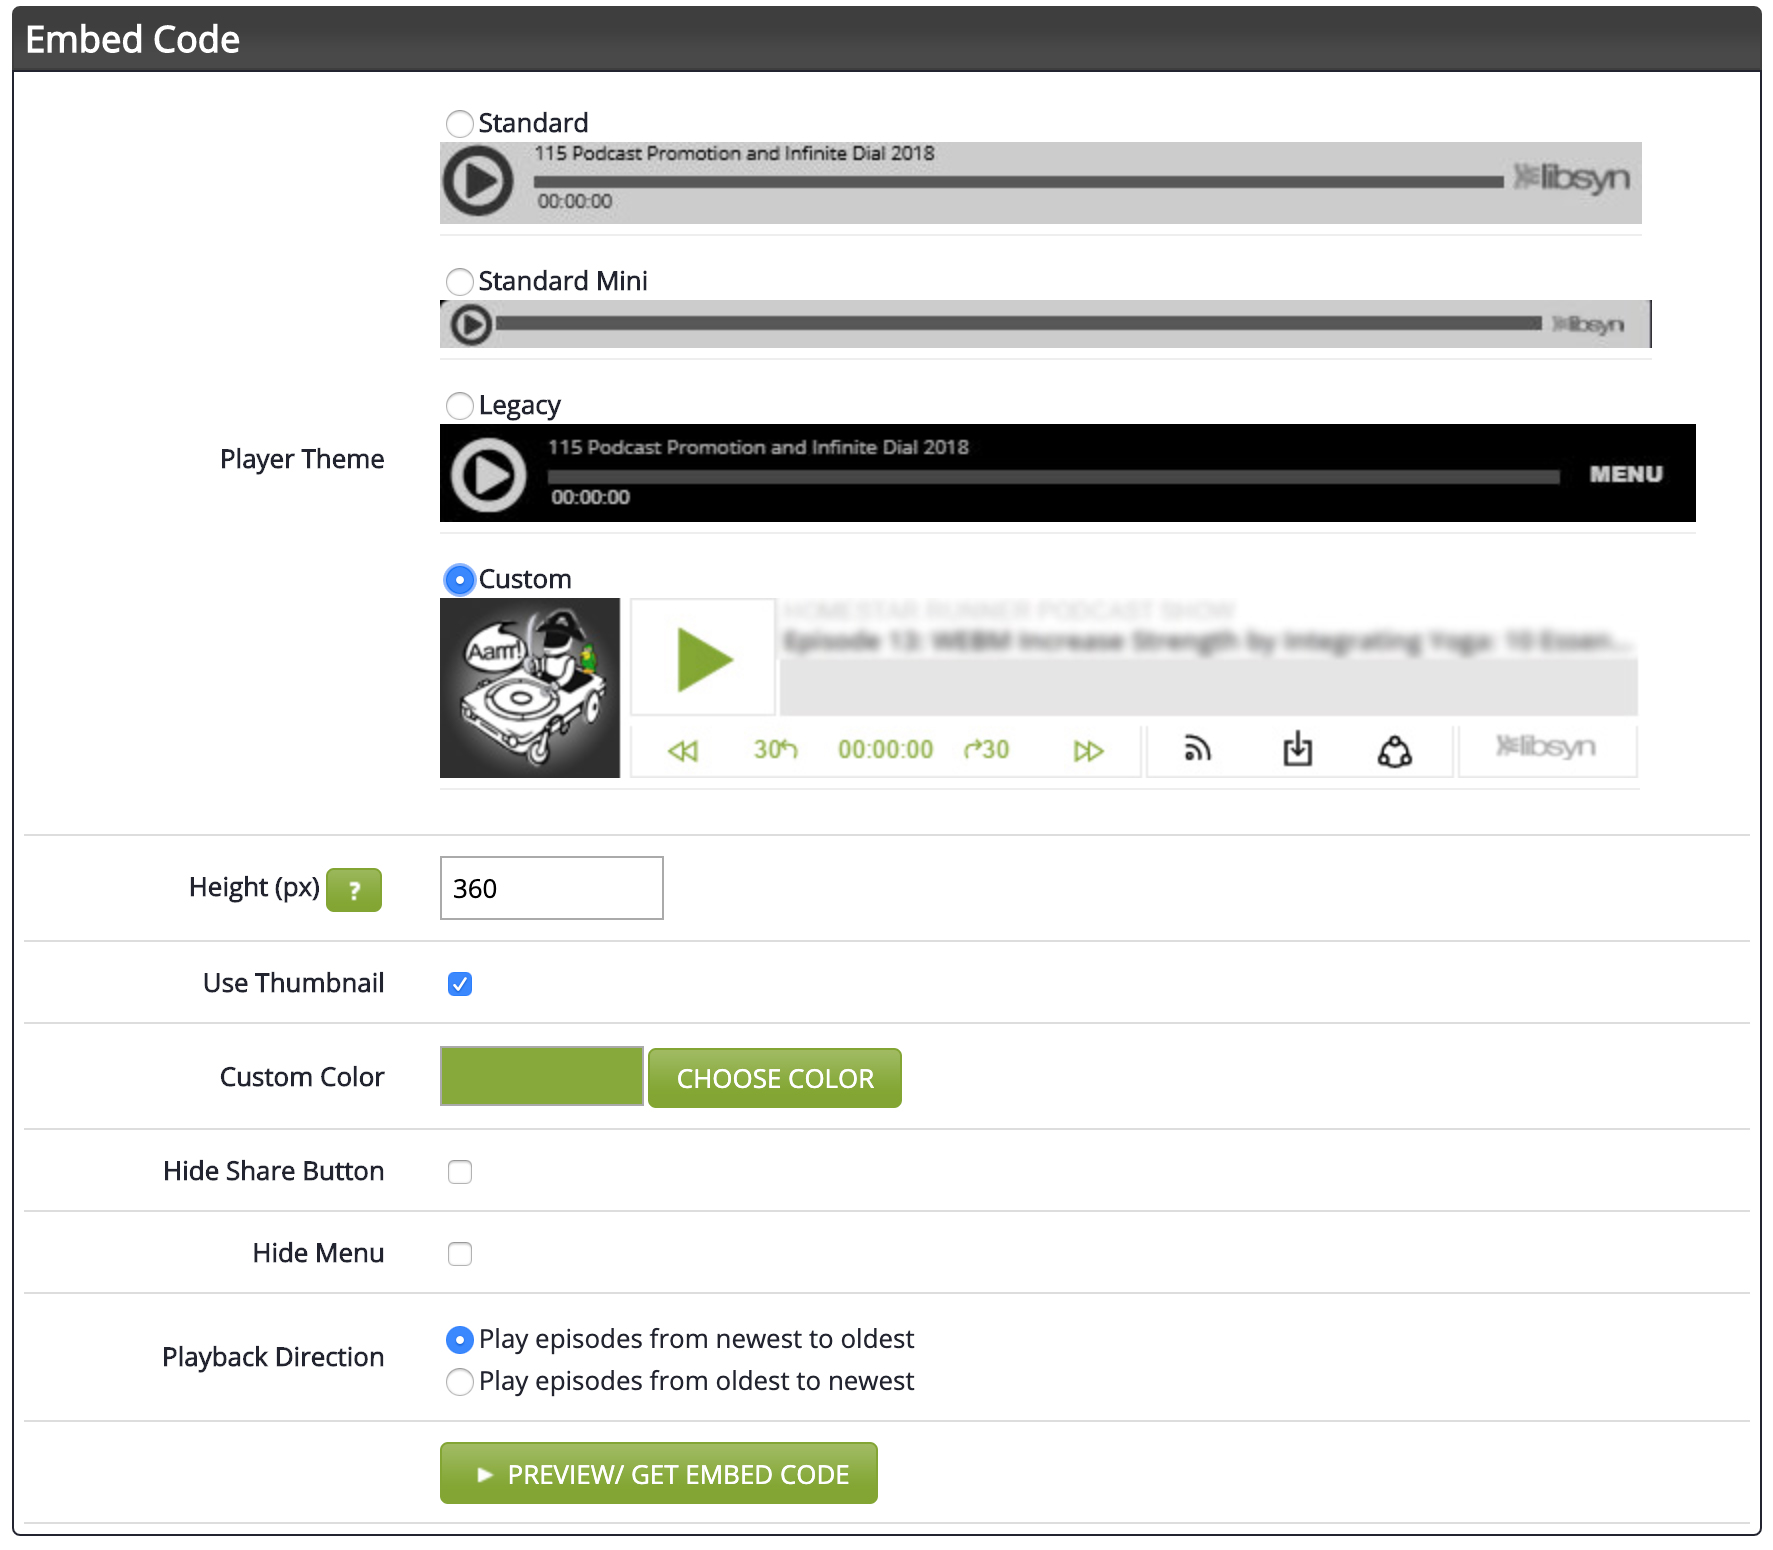Viewport: 1773px width, 1550px height.
Task: Click the green play icon in the Custom player
Action: click(x=704, y=659)
